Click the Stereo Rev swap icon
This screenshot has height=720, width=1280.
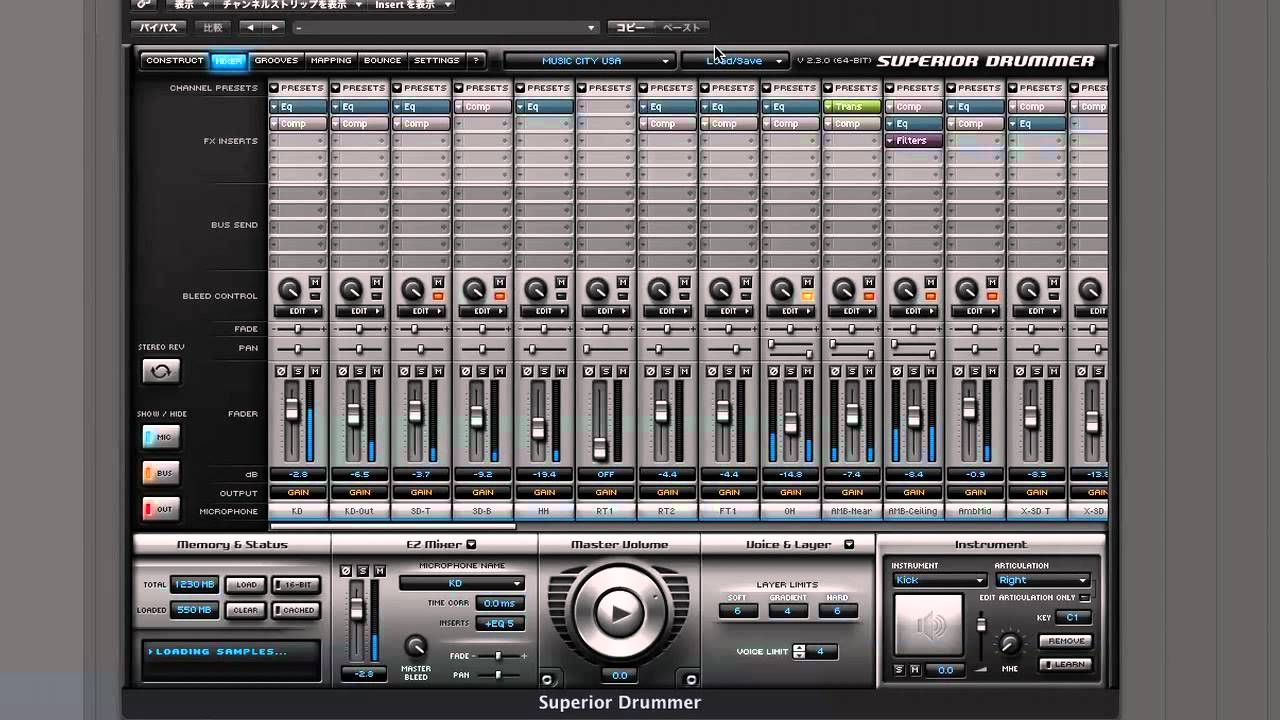point(160,371)
